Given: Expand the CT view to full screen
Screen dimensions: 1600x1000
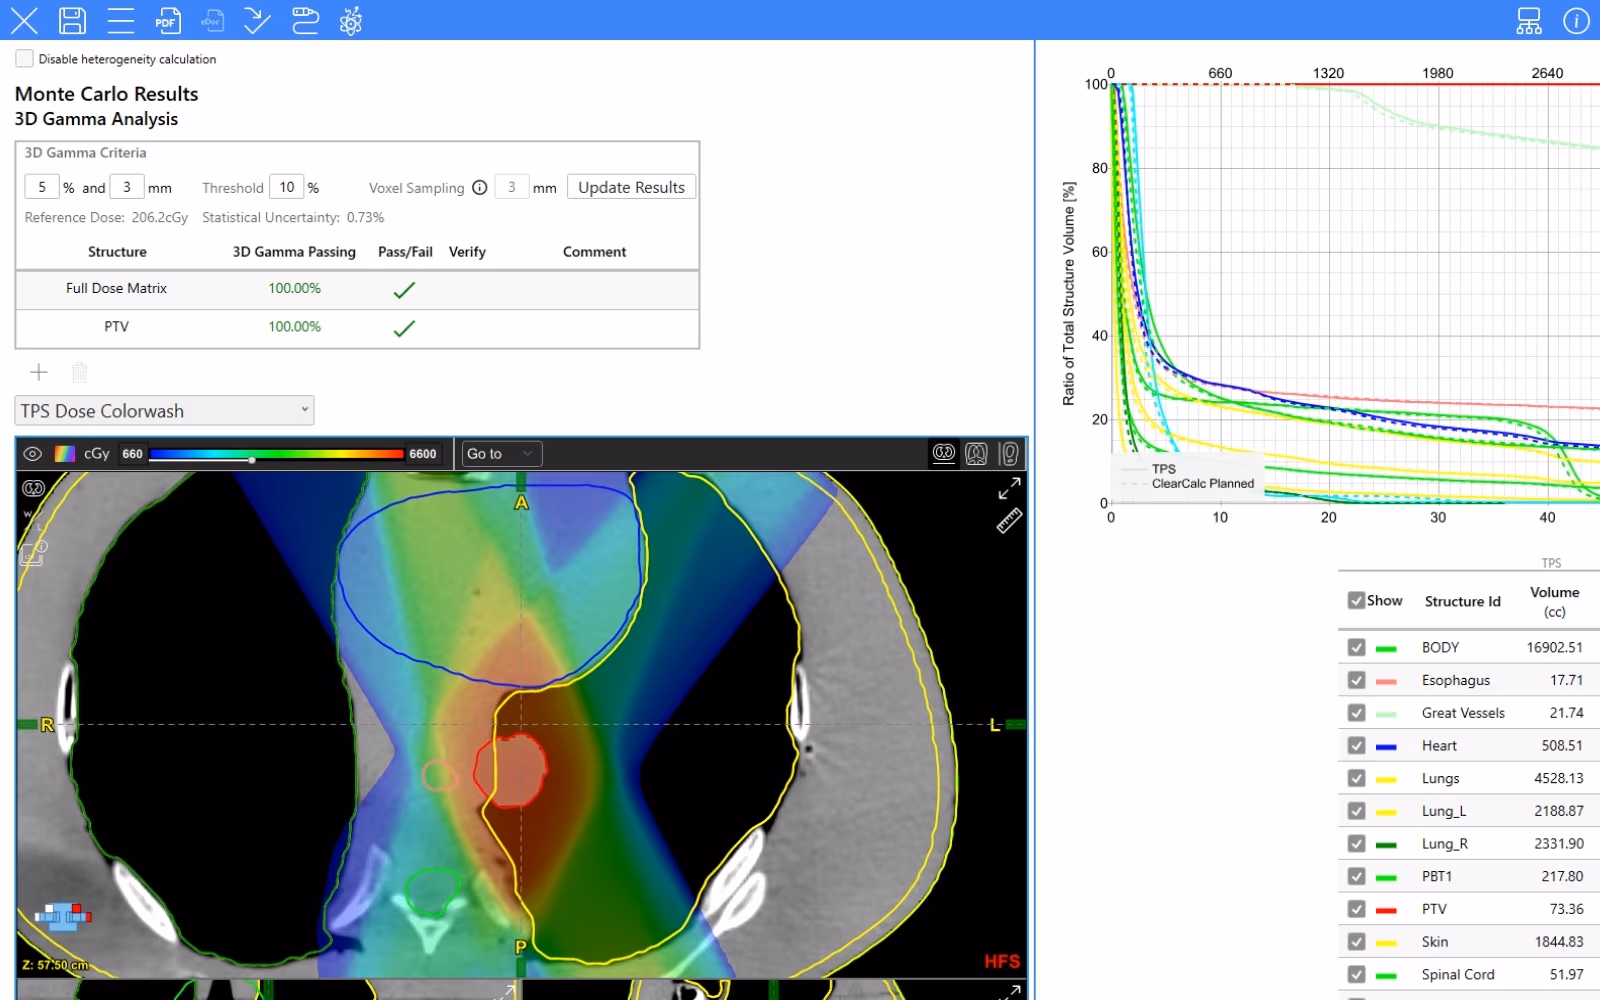Looking at the screenshot, I should pos(1009,488).
